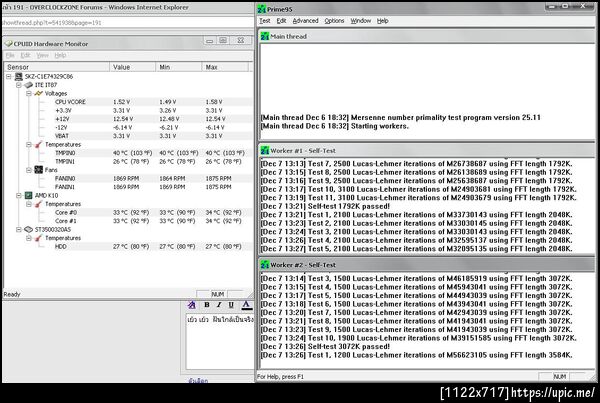This screenshot has width=600, height=403.
Task: Click the Value column header
Action: 133,67
